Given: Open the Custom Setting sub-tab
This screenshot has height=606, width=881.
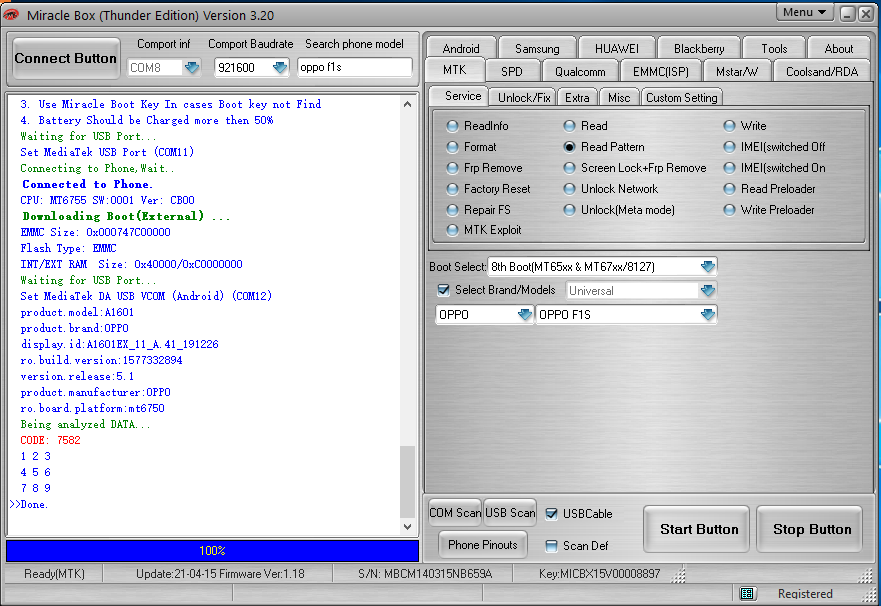Looking at the screenshot, I should [682, 98].
